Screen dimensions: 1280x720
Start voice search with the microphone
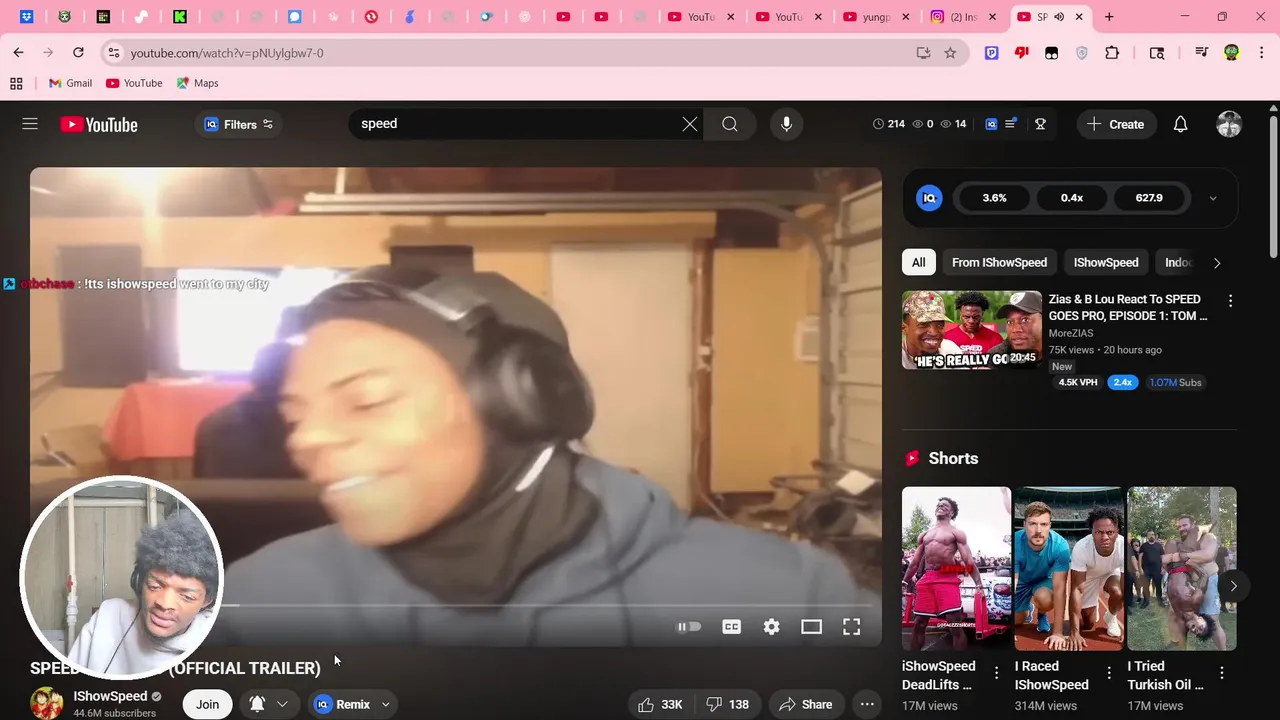[786, 124]
